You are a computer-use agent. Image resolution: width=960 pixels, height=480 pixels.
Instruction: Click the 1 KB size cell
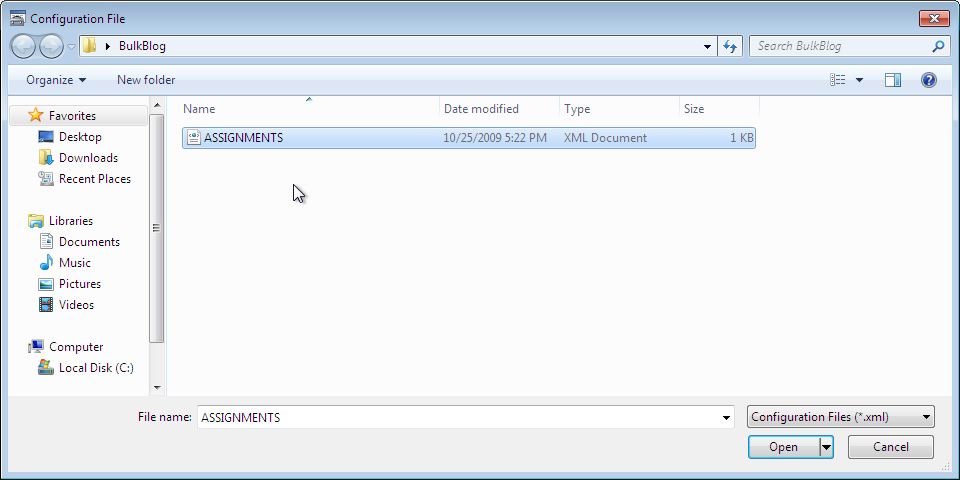coord(741,138)
